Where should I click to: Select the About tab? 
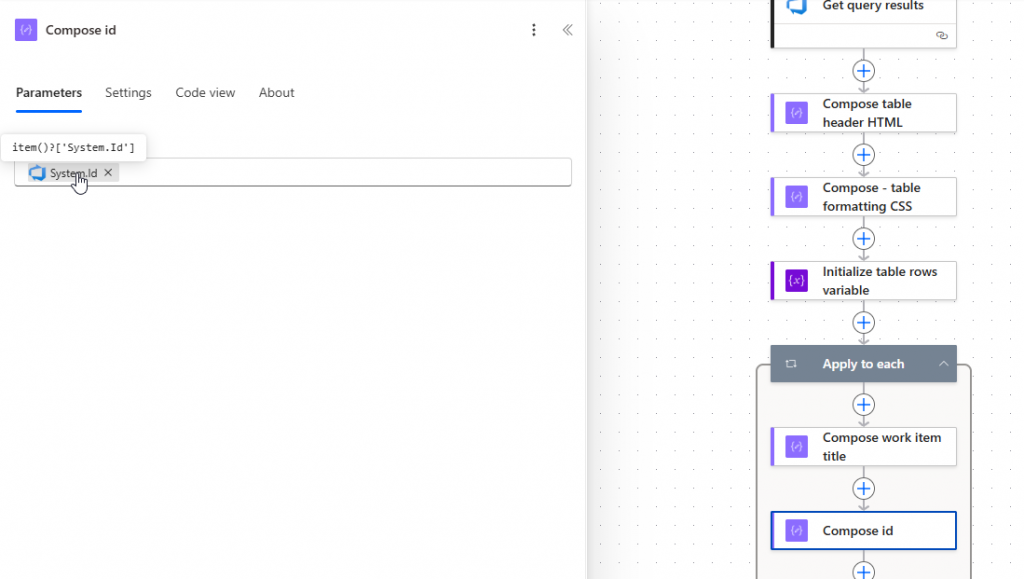(276, 93)
